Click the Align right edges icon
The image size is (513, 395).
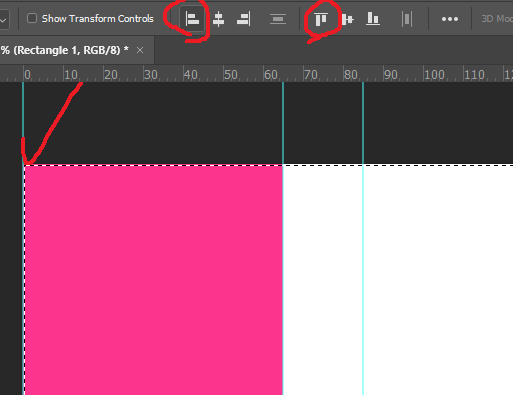[x=244, y=19]
